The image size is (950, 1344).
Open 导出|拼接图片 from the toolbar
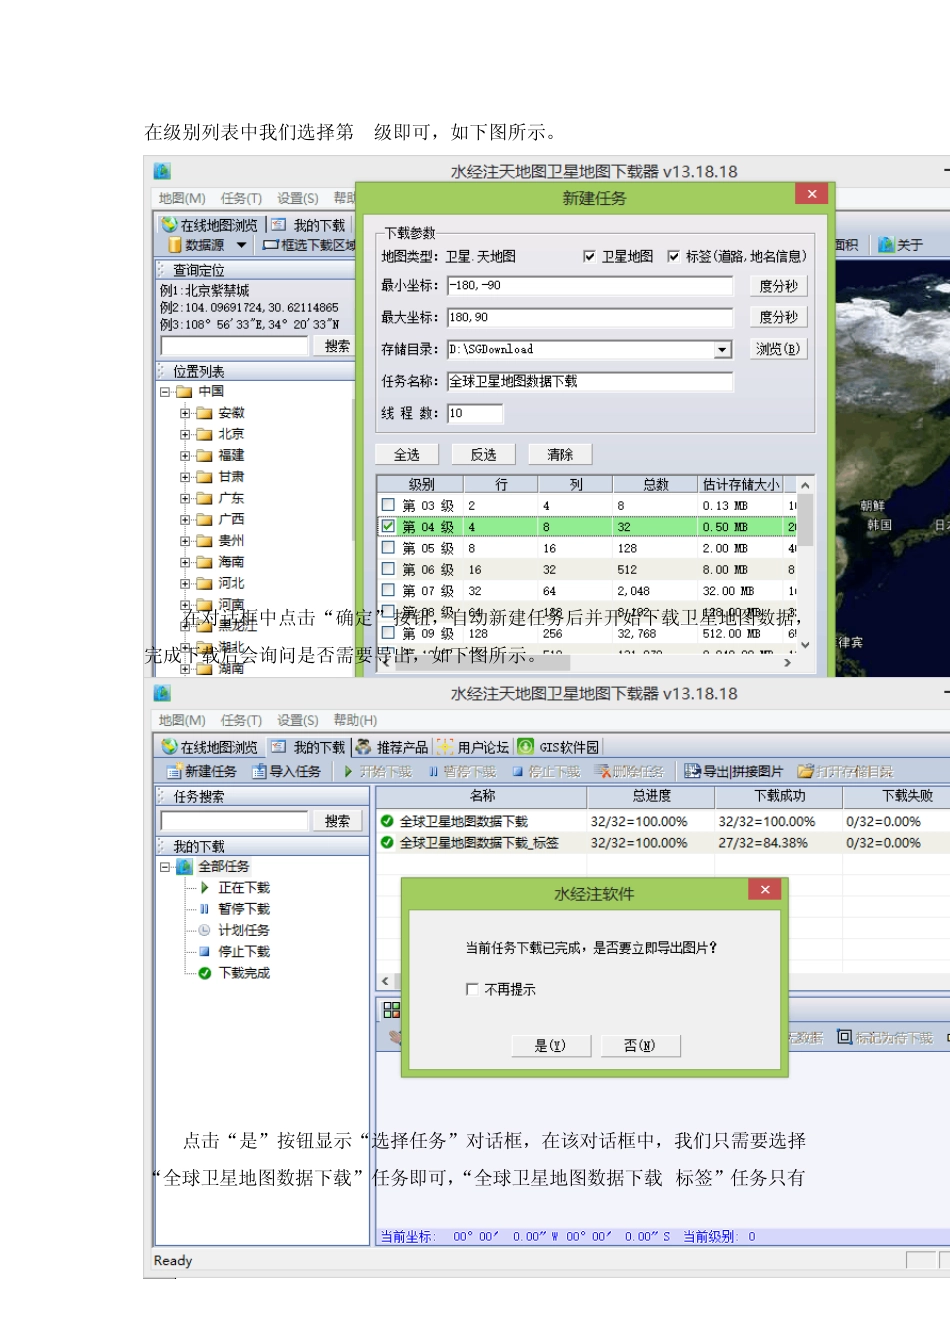click(692, 772)
